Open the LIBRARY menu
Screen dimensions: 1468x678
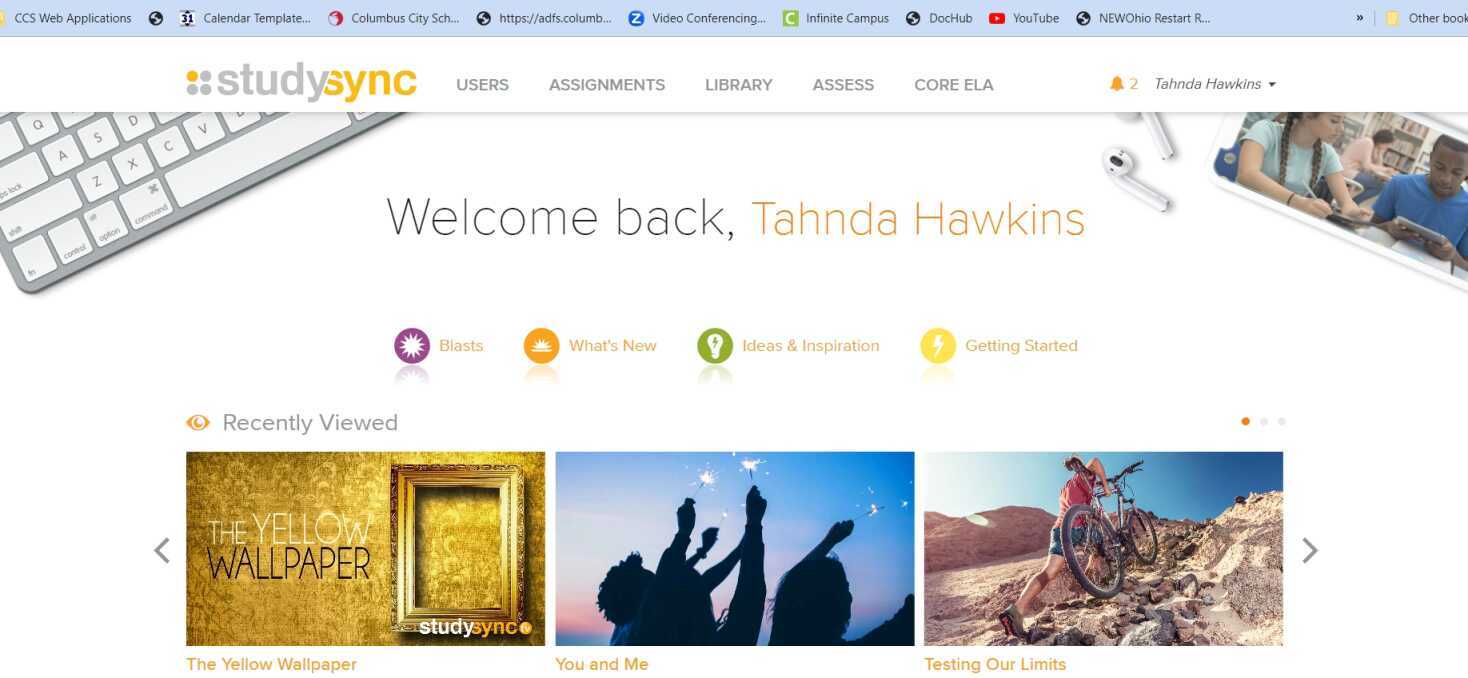(x=739, y=85)
